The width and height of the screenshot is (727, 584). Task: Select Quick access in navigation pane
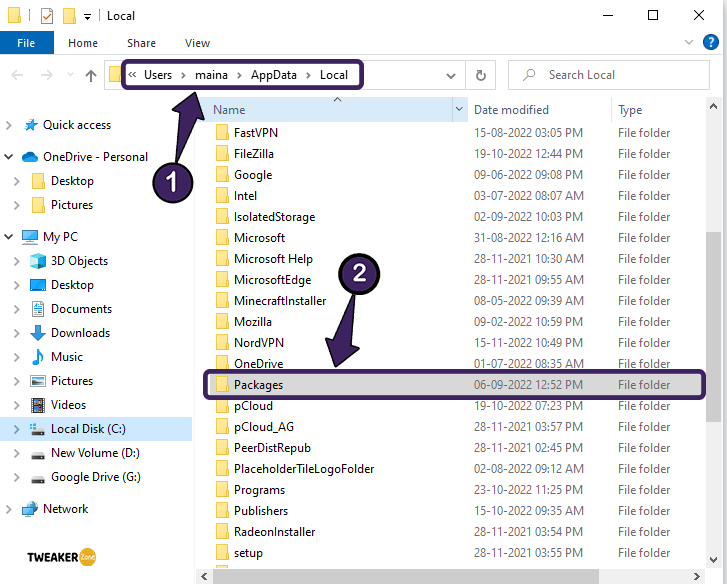pyautogui.click(x=77, y=125)
